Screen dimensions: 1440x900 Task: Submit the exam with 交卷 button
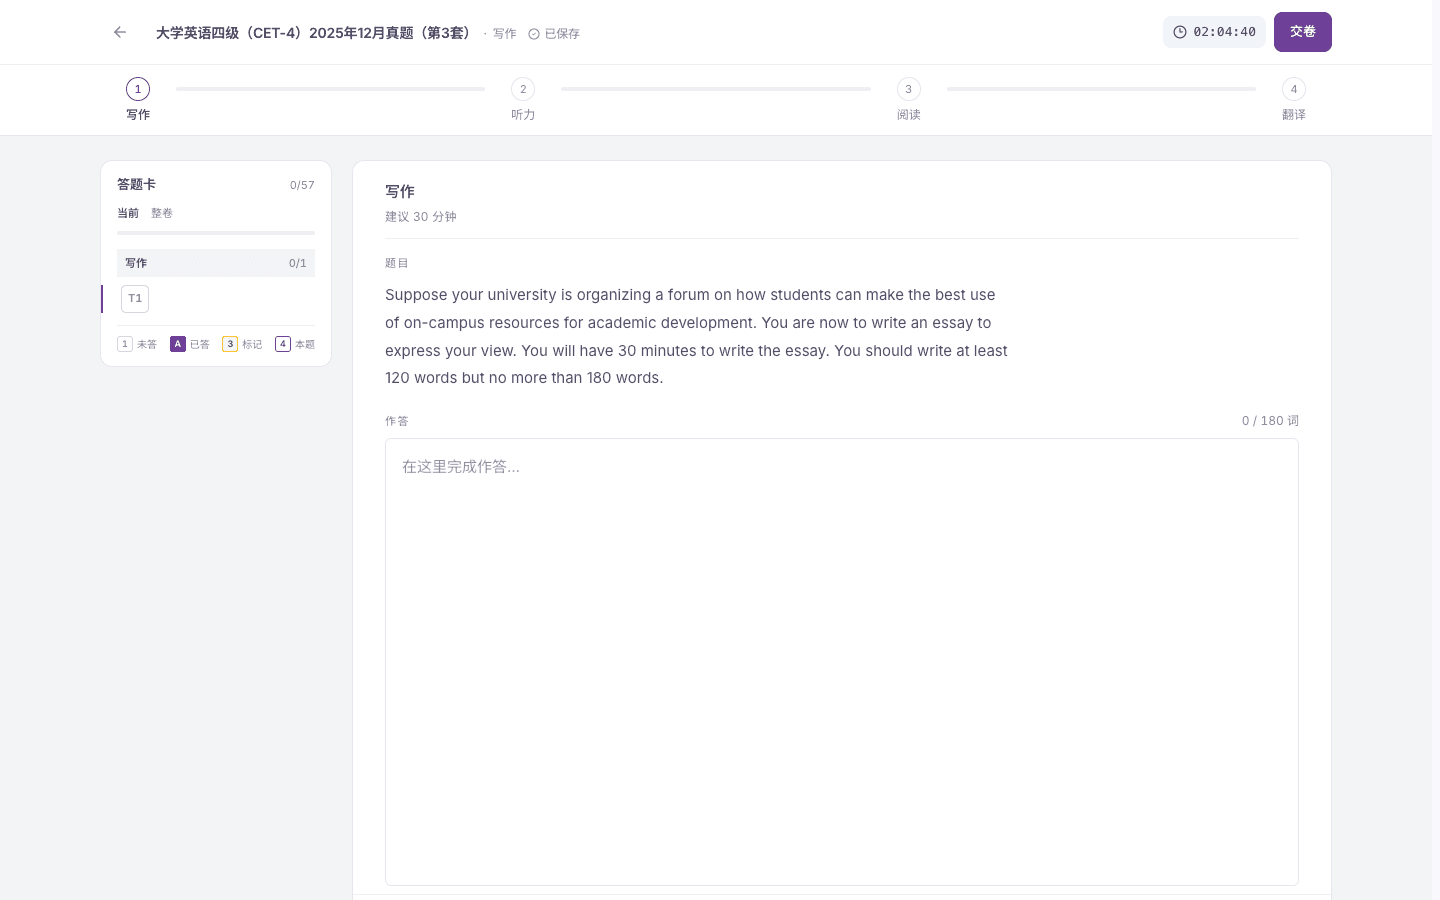[1302, 32]
